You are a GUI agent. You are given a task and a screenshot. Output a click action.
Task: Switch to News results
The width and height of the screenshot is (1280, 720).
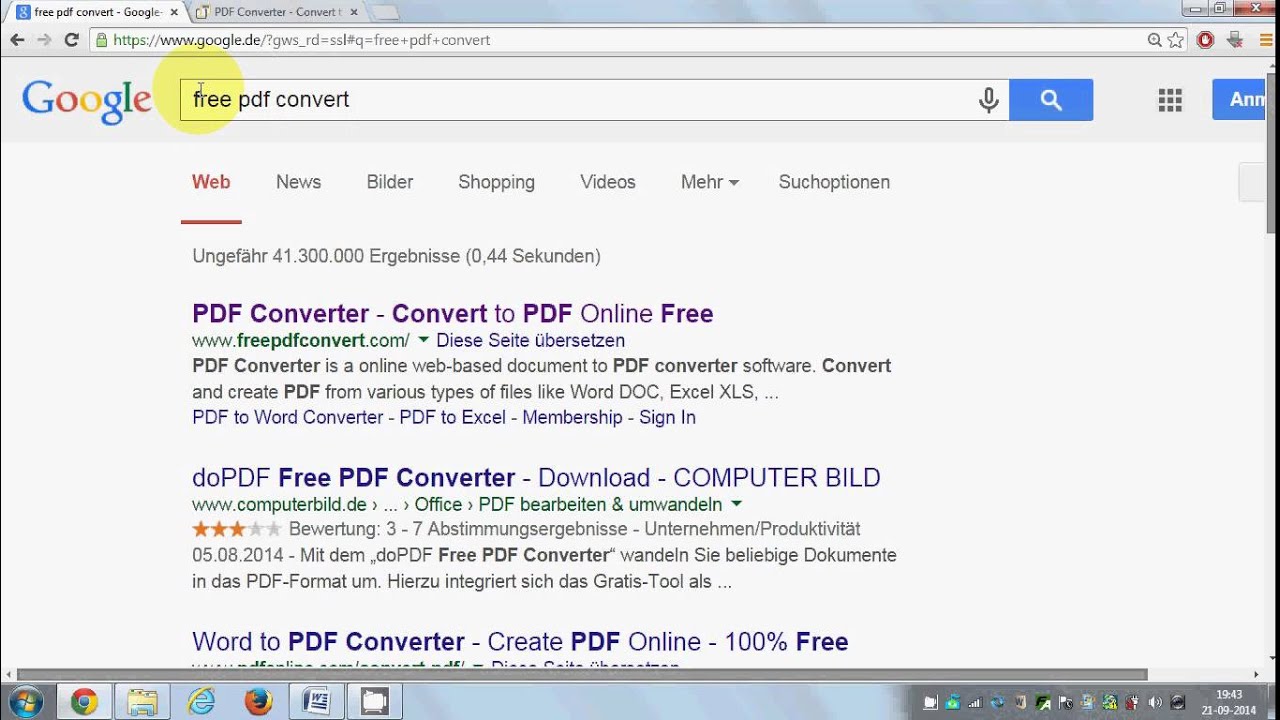click(298, 182)
